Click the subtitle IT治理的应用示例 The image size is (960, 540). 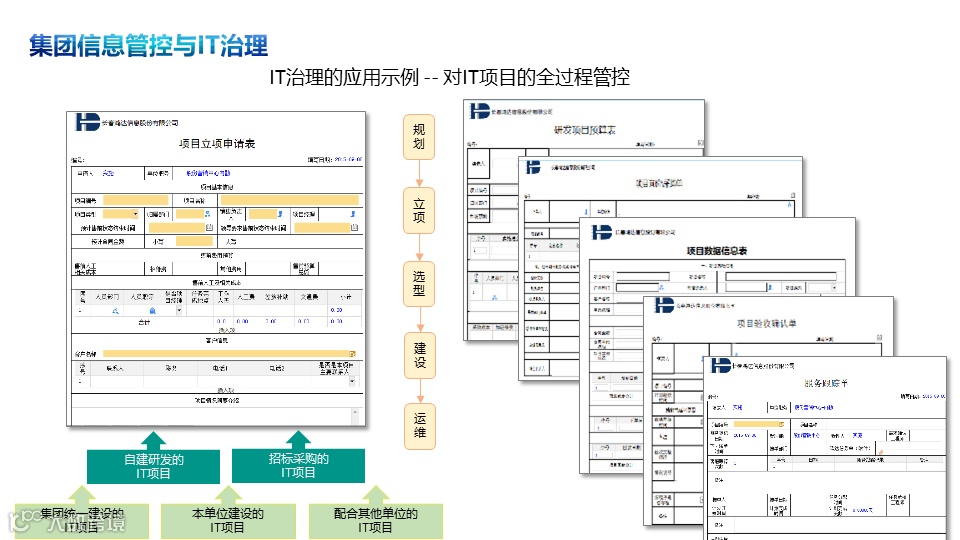tap(344, 77)
